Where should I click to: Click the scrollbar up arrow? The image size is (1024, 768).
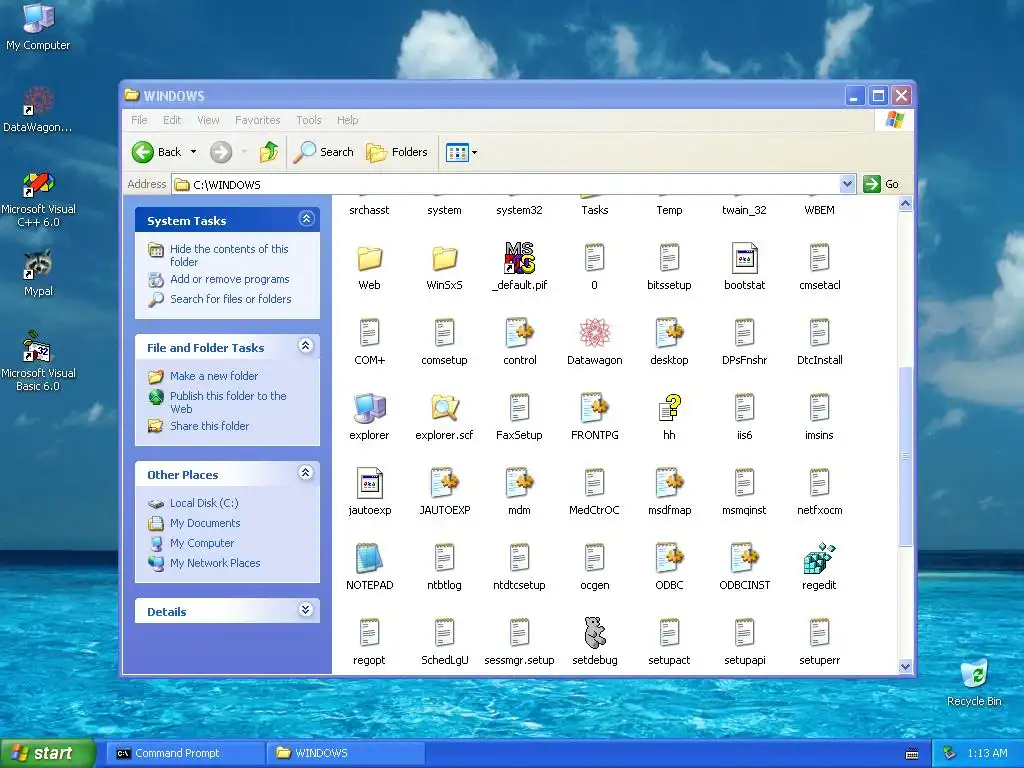(905, 204)
